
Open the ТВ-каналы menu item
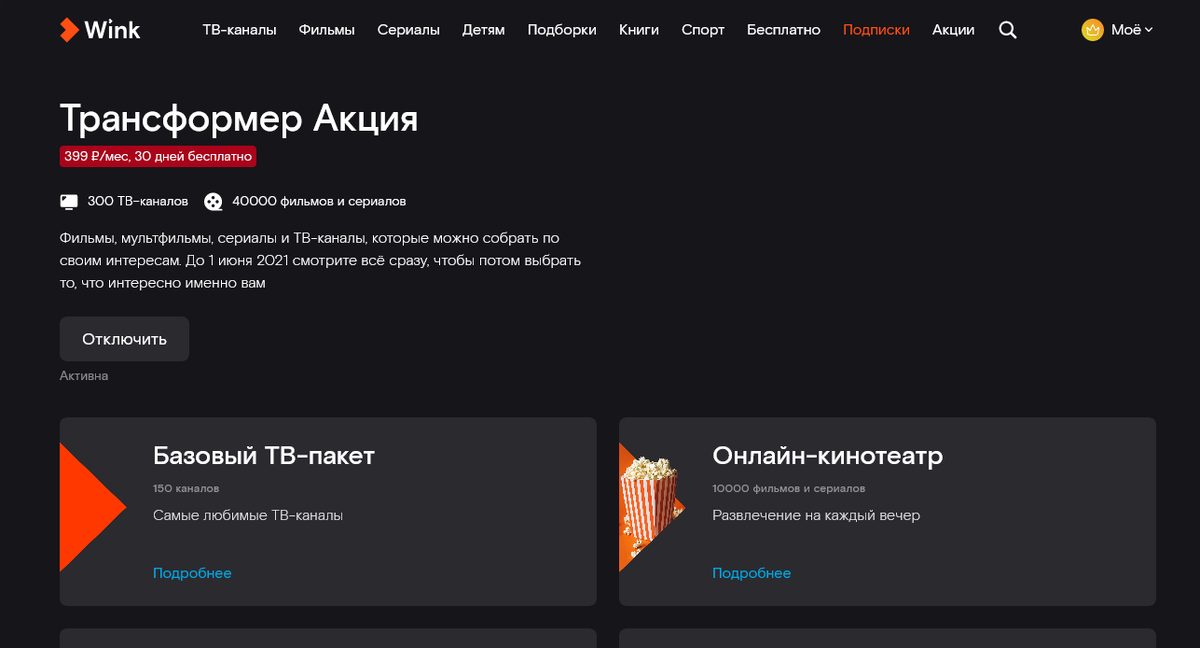pyautogui.click(x=239, y=30)
